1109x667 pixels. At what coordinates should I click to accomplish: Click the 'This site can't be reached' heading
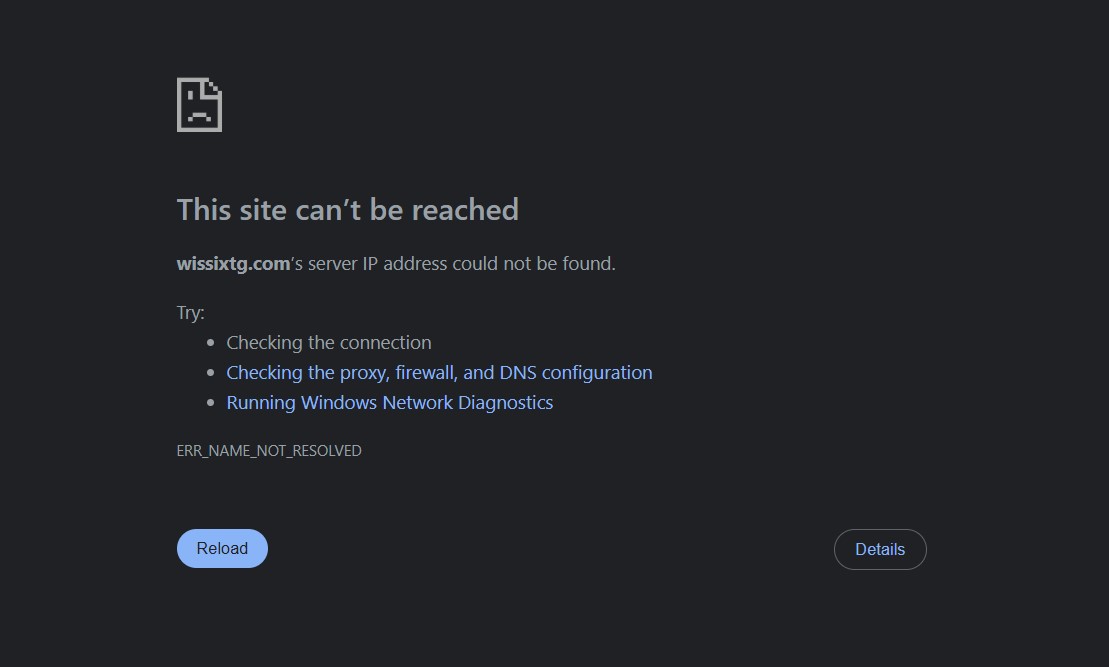point(348,209)
